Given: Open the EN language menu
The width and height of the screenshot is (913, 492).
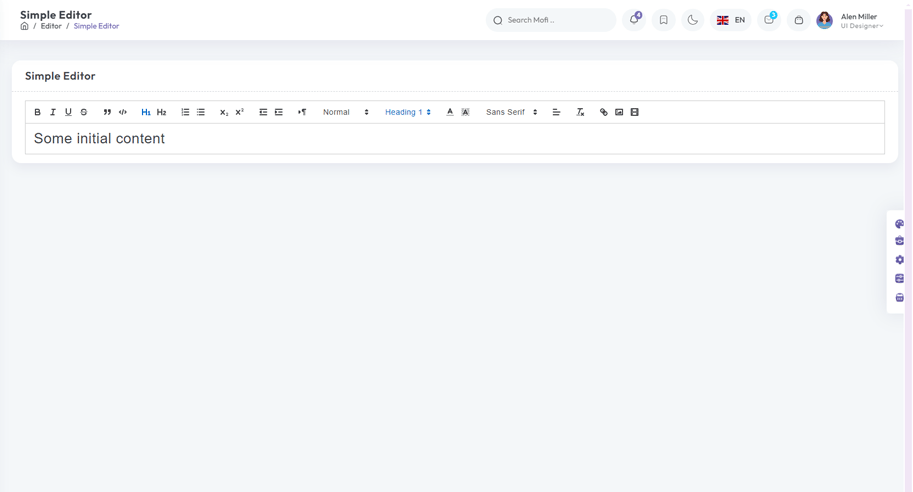Looking at the screenshot, I should coord(731,20).
